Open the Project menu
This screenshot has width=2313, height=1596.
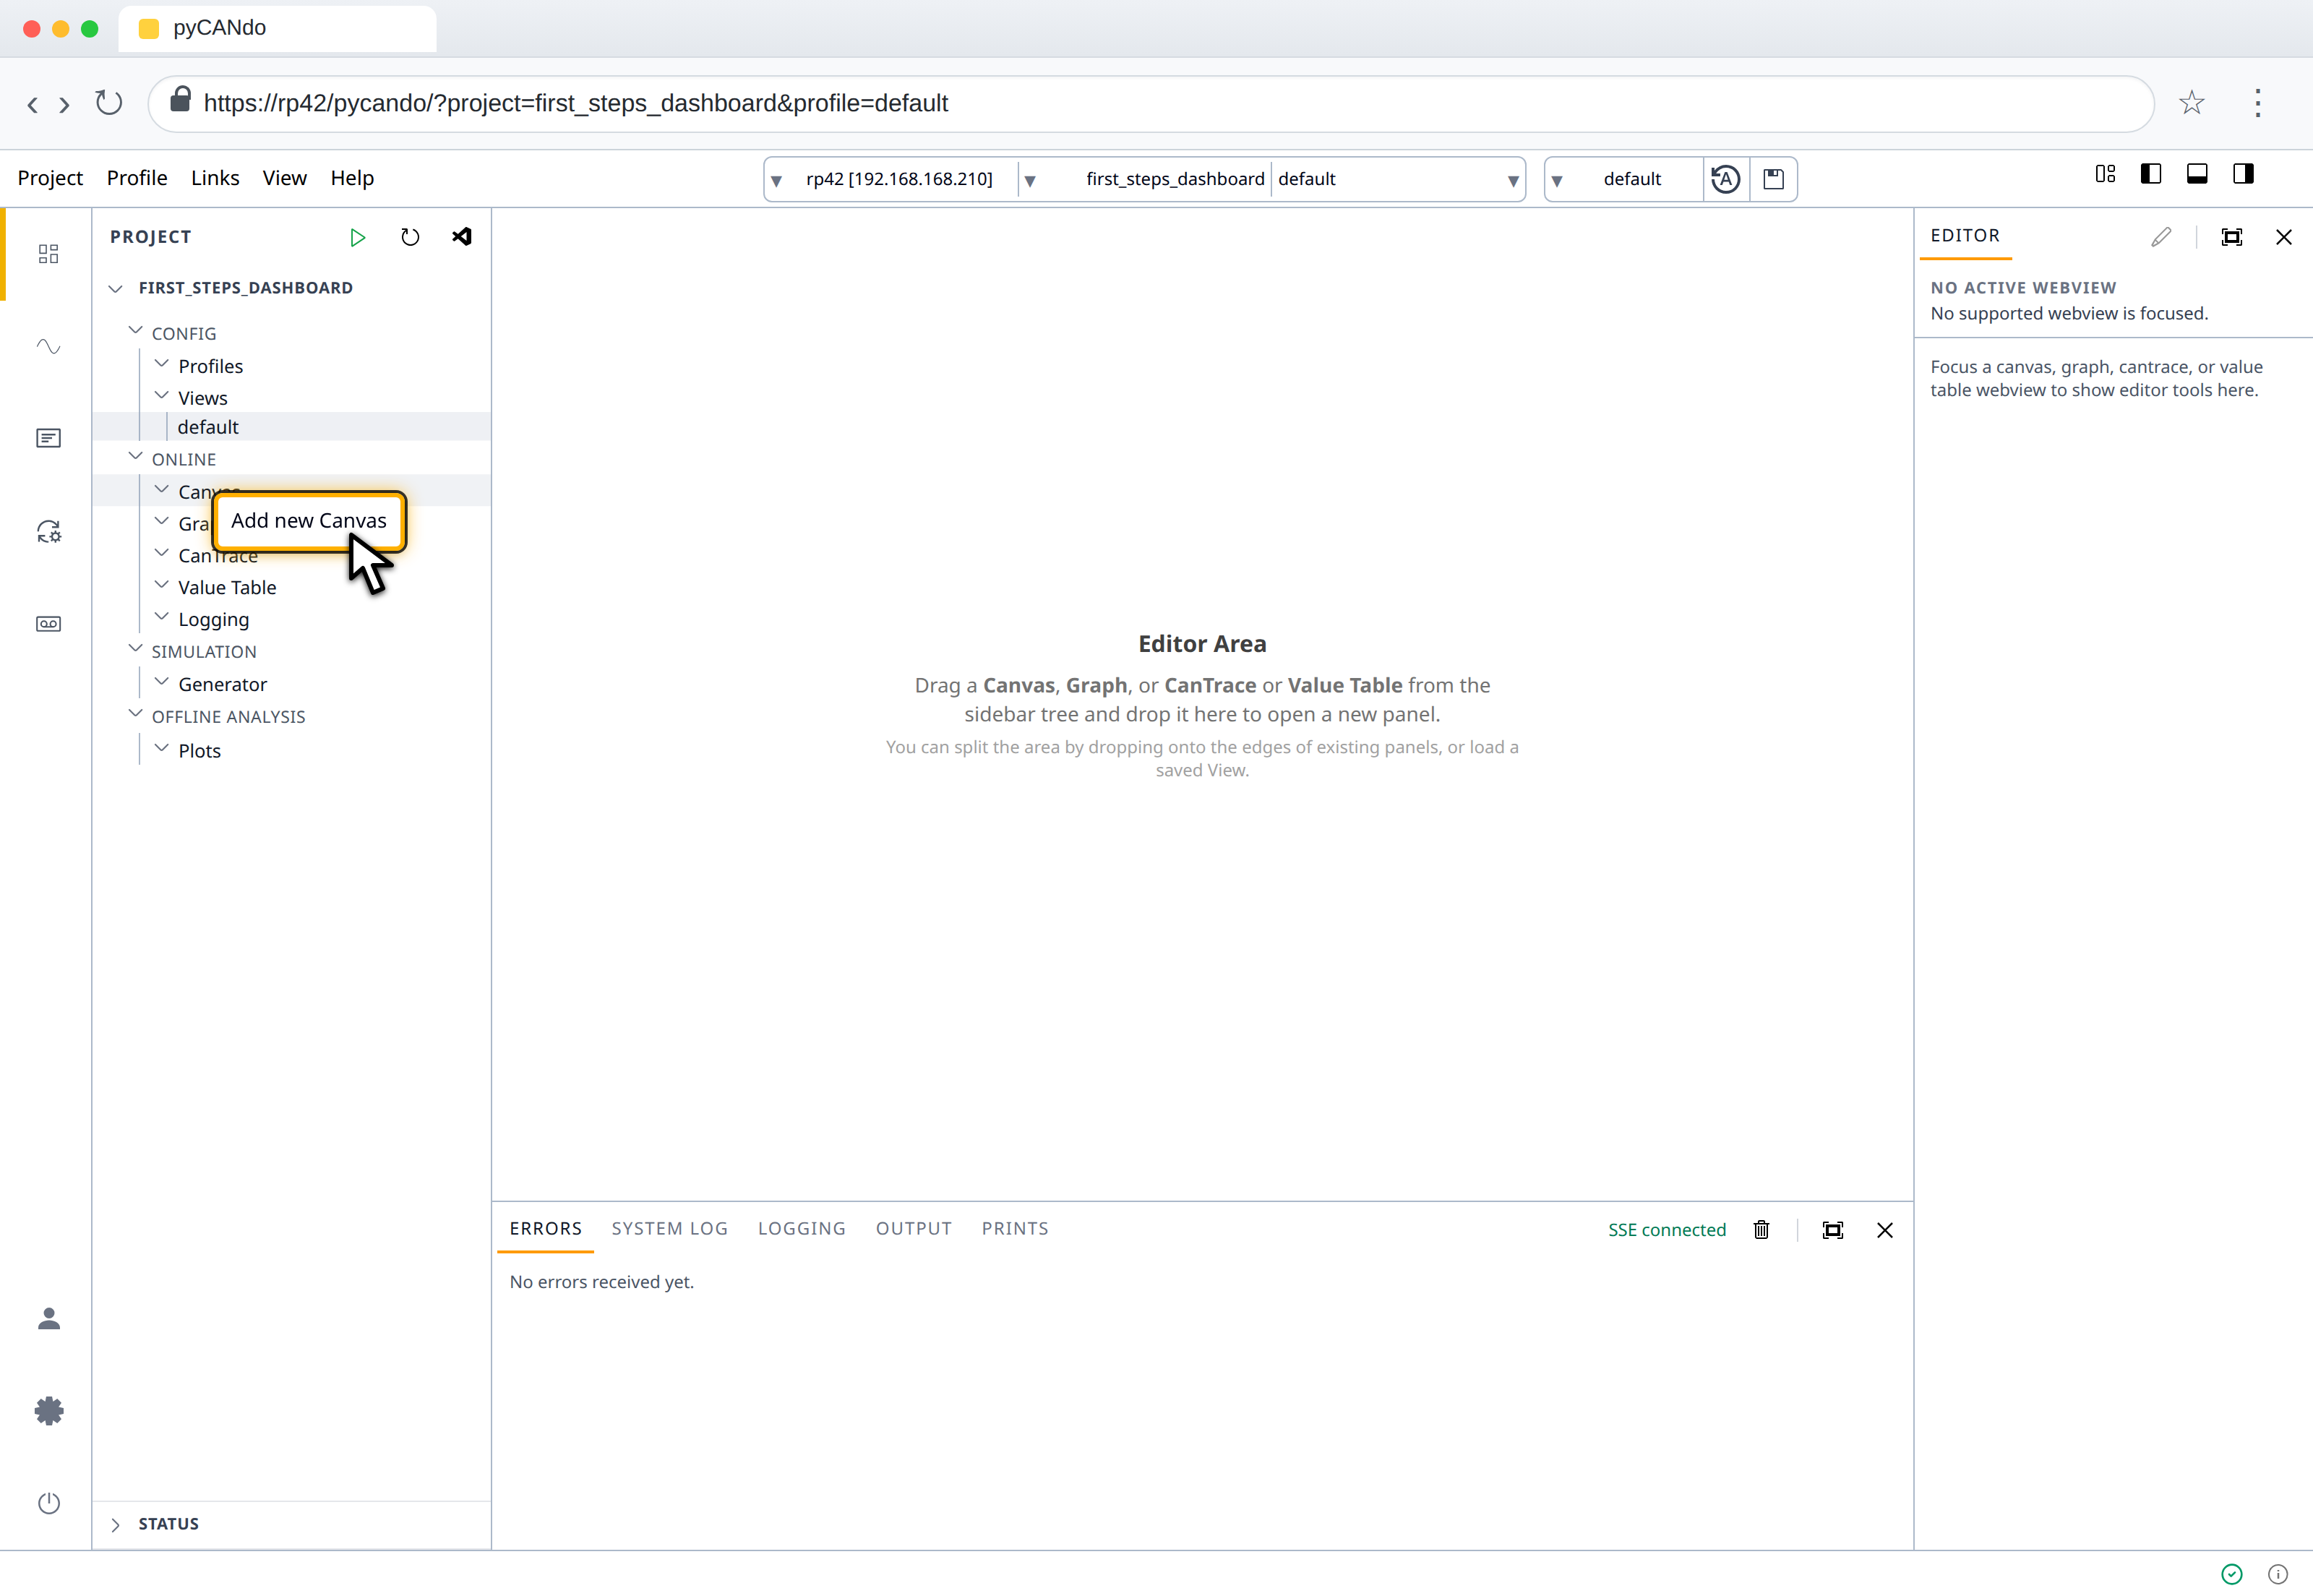tap(50, 178)
